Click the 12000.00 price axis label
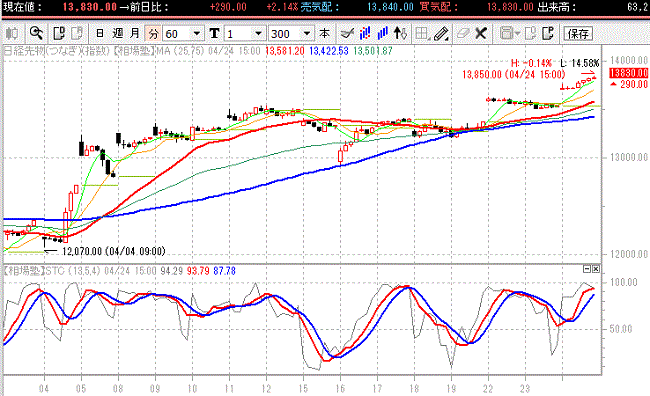Image resolution: width=650 pixels, height=396 pixels. pos(628,254)
